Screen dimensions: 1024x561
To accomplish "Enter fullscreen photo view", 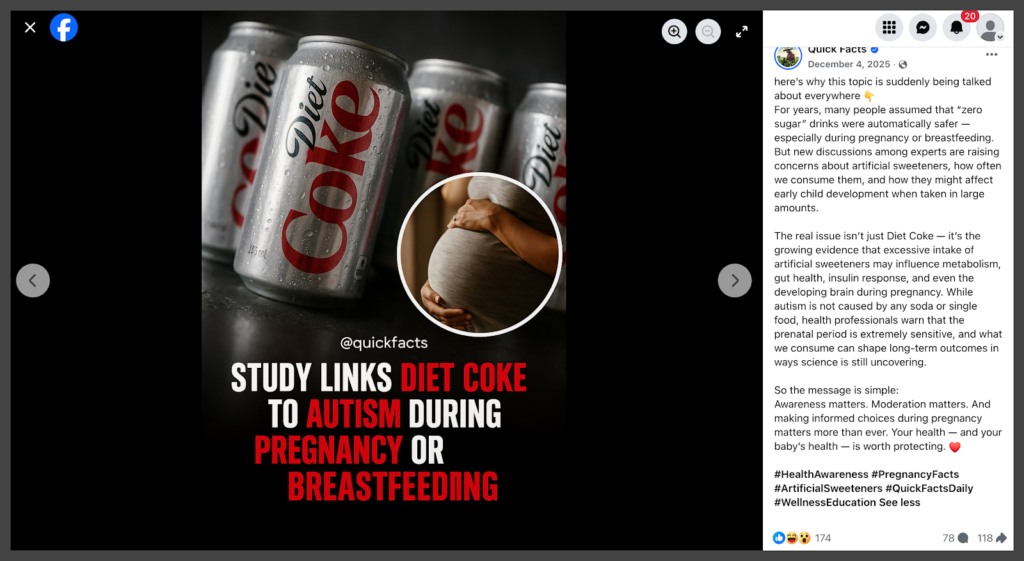I will coord(742,32).
